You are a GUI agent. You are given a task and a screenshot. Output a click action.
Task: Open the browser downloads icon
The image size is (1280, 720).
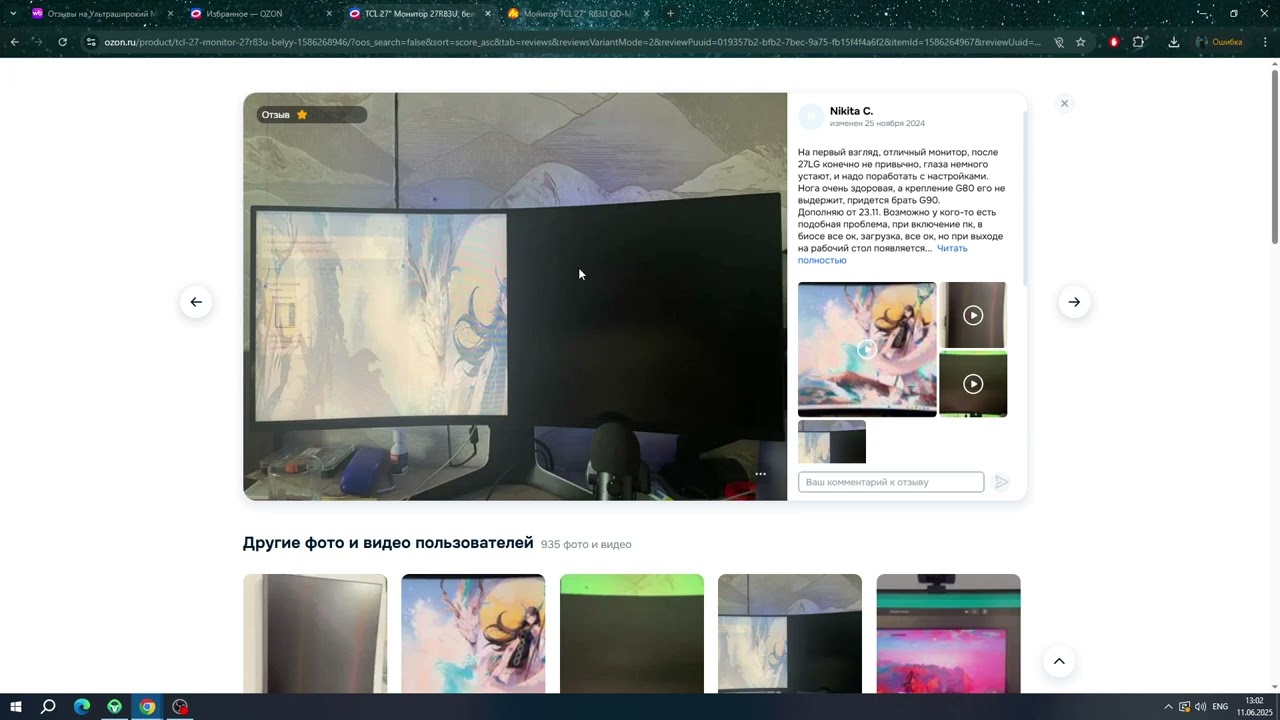pos(1173,42)
